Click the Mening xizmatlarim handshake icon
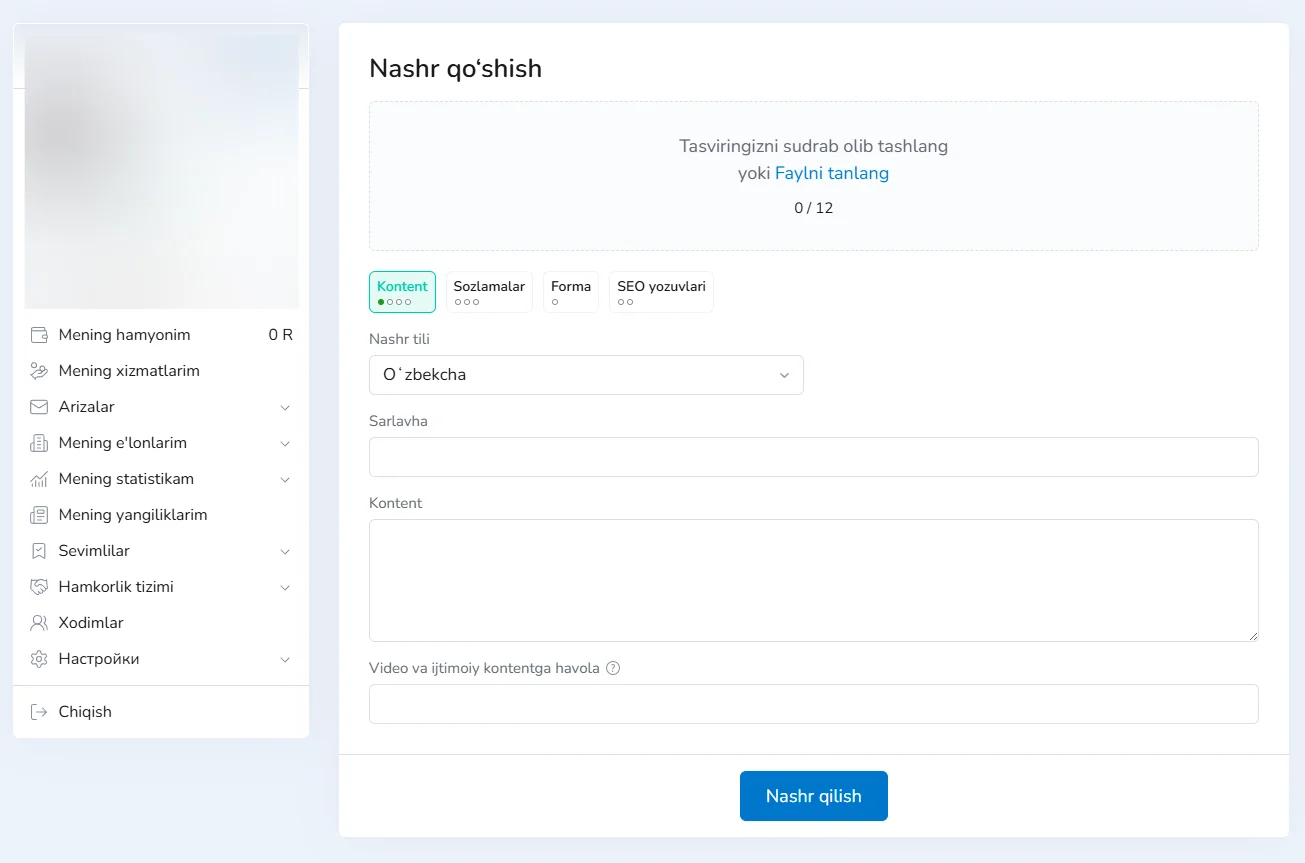Screen dimensions: 1305x863 (39, 371)
